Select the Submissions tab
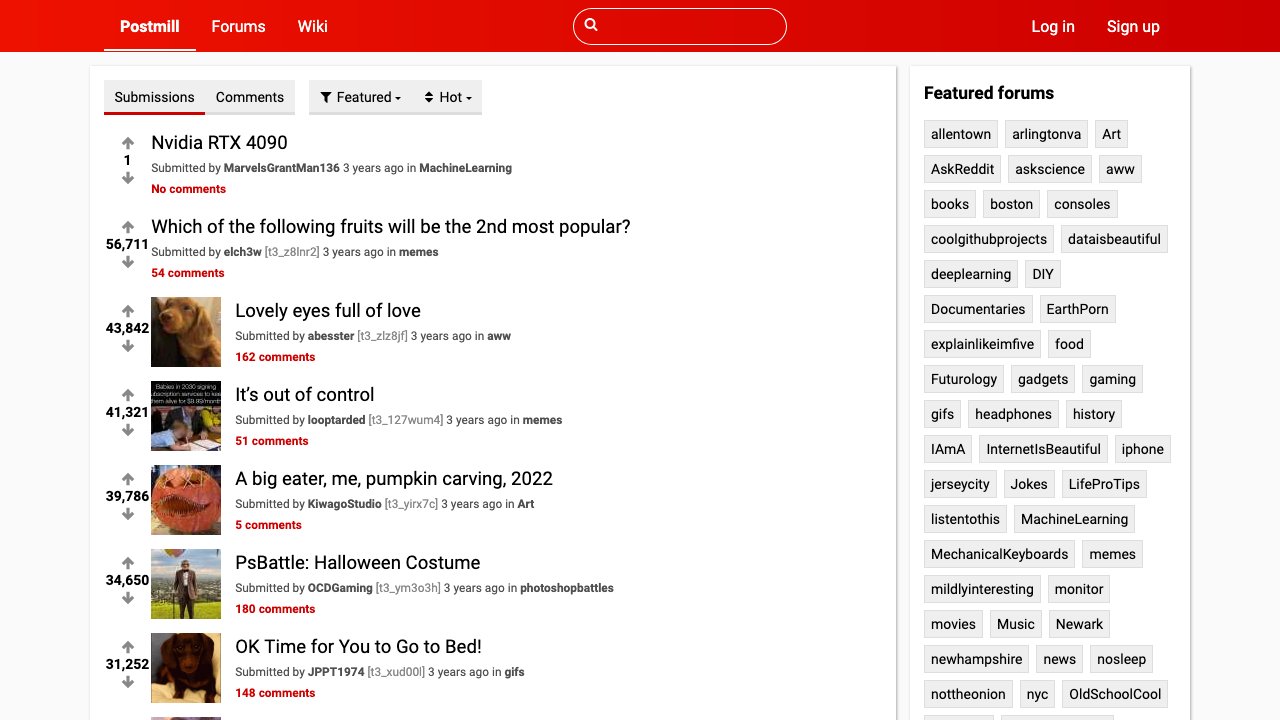 click(154, 97)
